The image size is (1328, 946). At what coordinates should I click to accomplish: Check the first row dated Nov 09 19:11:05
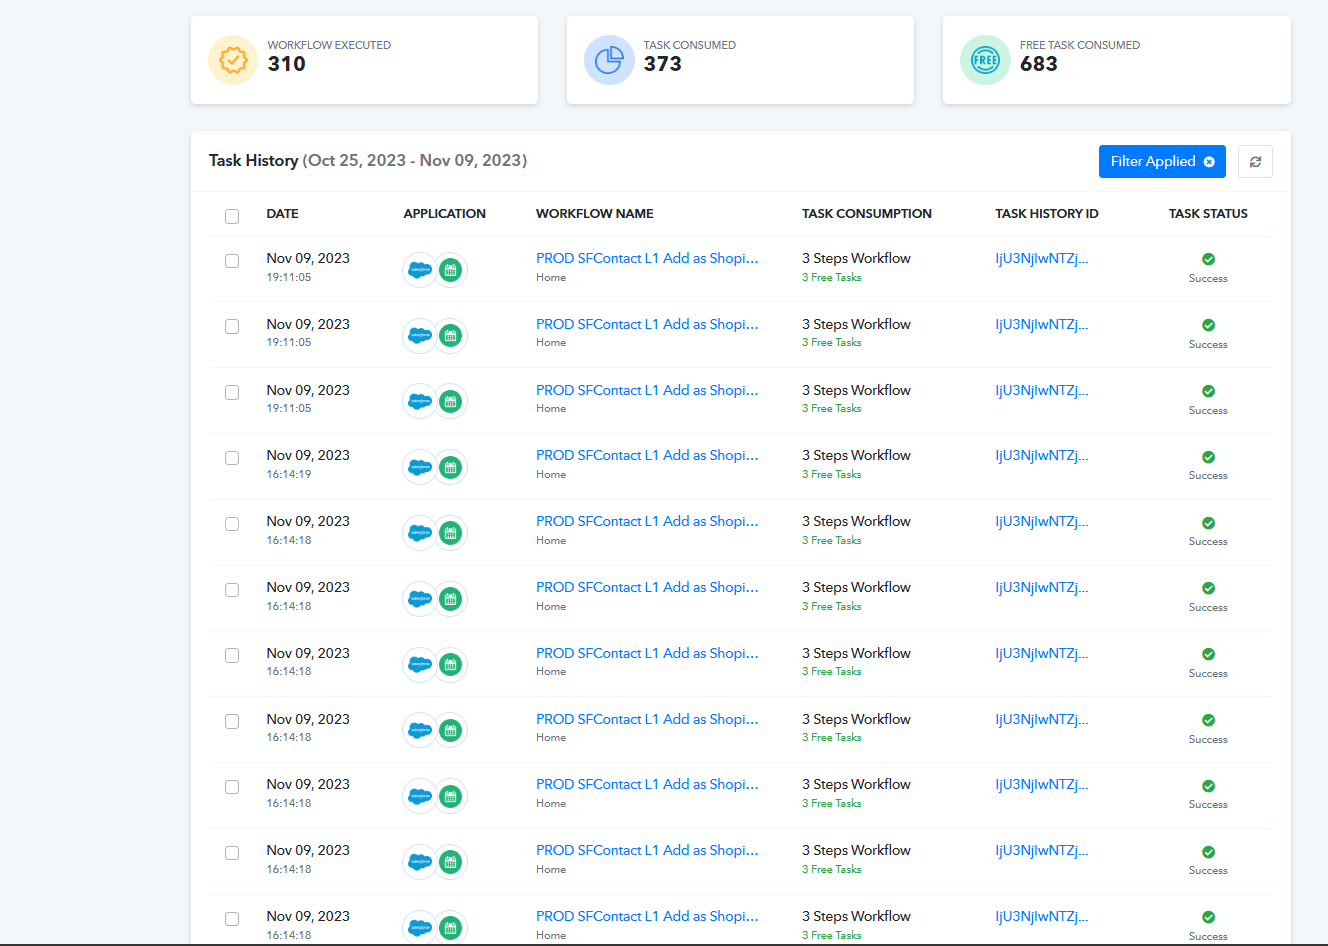pos(232,261)
